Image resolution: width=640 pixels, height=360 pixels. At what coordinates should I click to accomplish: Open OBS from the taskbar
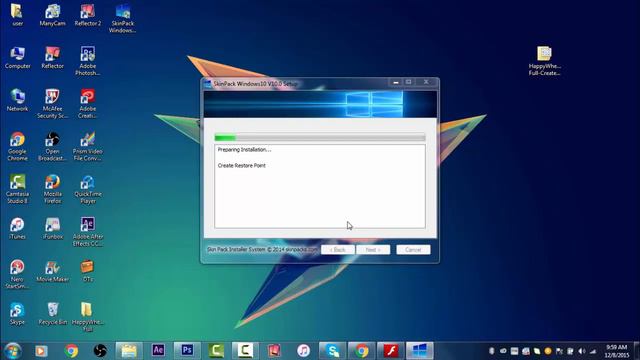coord(100,351)
